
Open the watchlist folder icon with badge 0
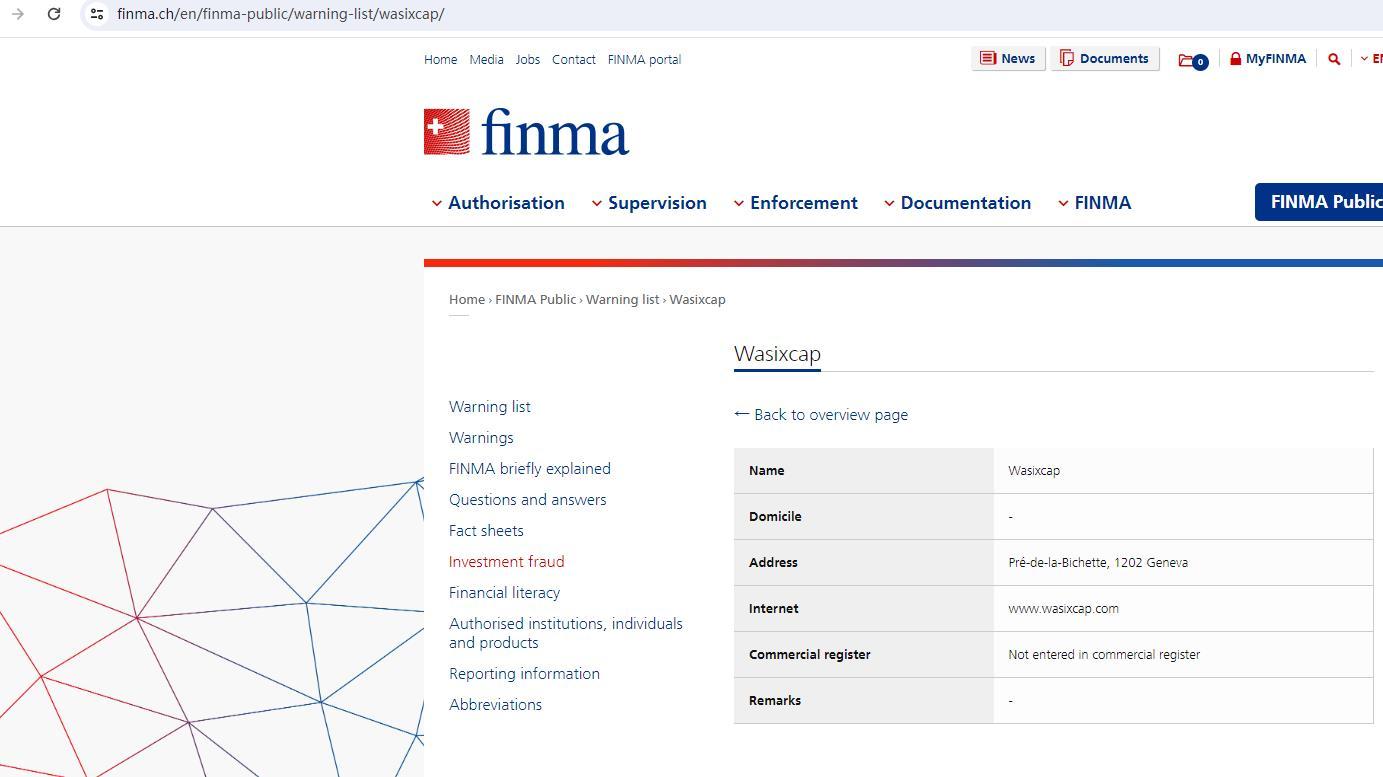pyautogui.click(x=1192, y=61)
